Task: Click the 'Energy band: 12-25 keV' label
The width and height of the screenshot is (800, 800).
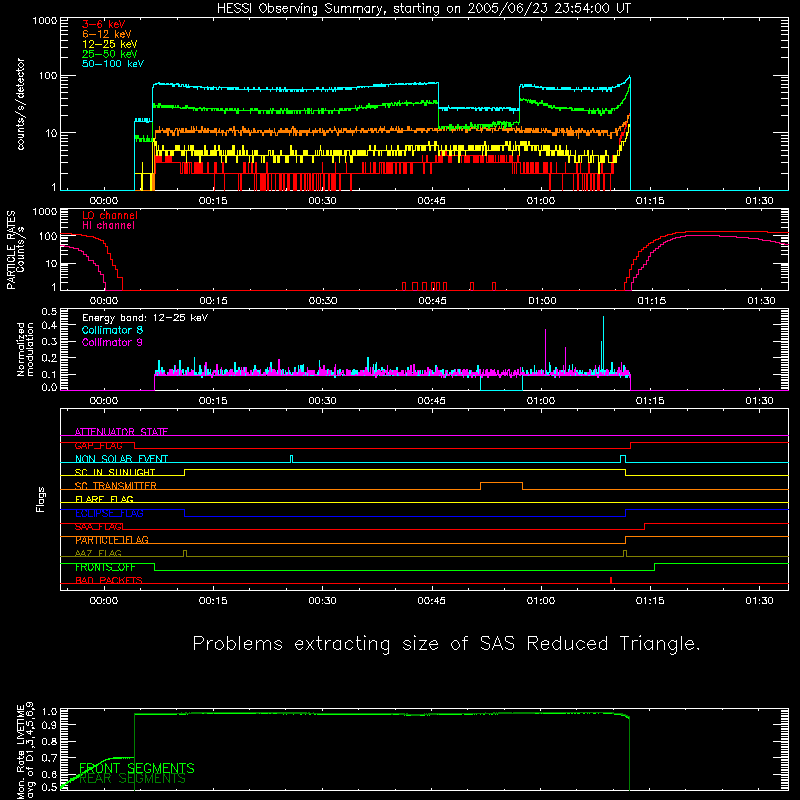Action: coord(145,318)
